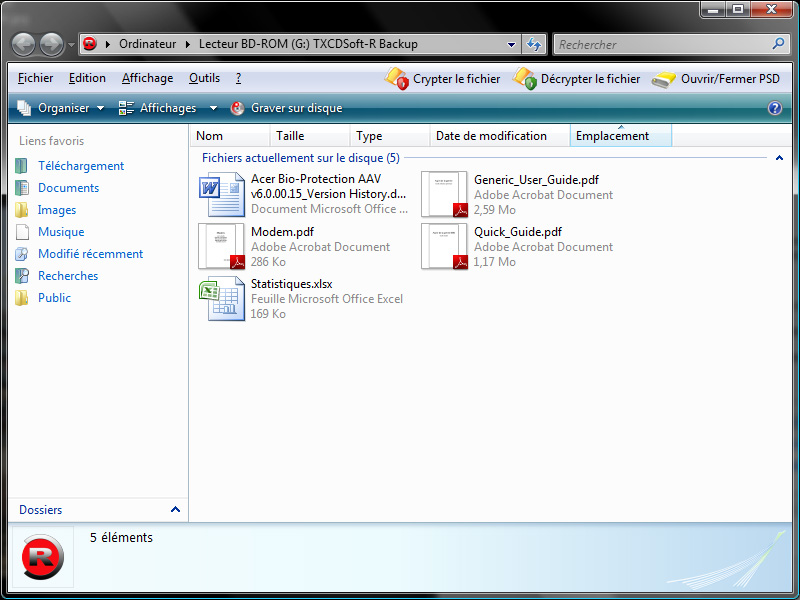Click the arrow after Ordinateur breadcrumb
Image resolution: width=800 pixels, height=600 pixels.
pyautogui.click(x=187, y=44)
